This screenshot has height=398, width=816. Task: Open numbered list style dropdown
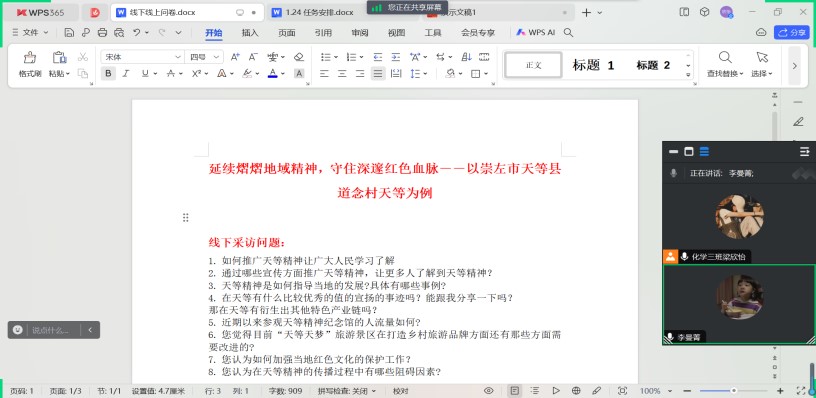coord(361,57)
